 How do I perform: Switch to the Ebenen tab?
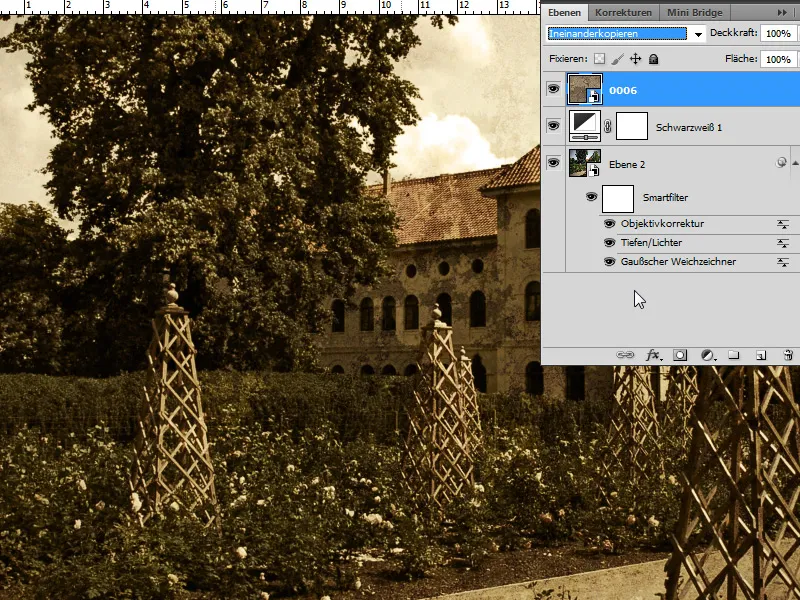click(x=564, y=12)
